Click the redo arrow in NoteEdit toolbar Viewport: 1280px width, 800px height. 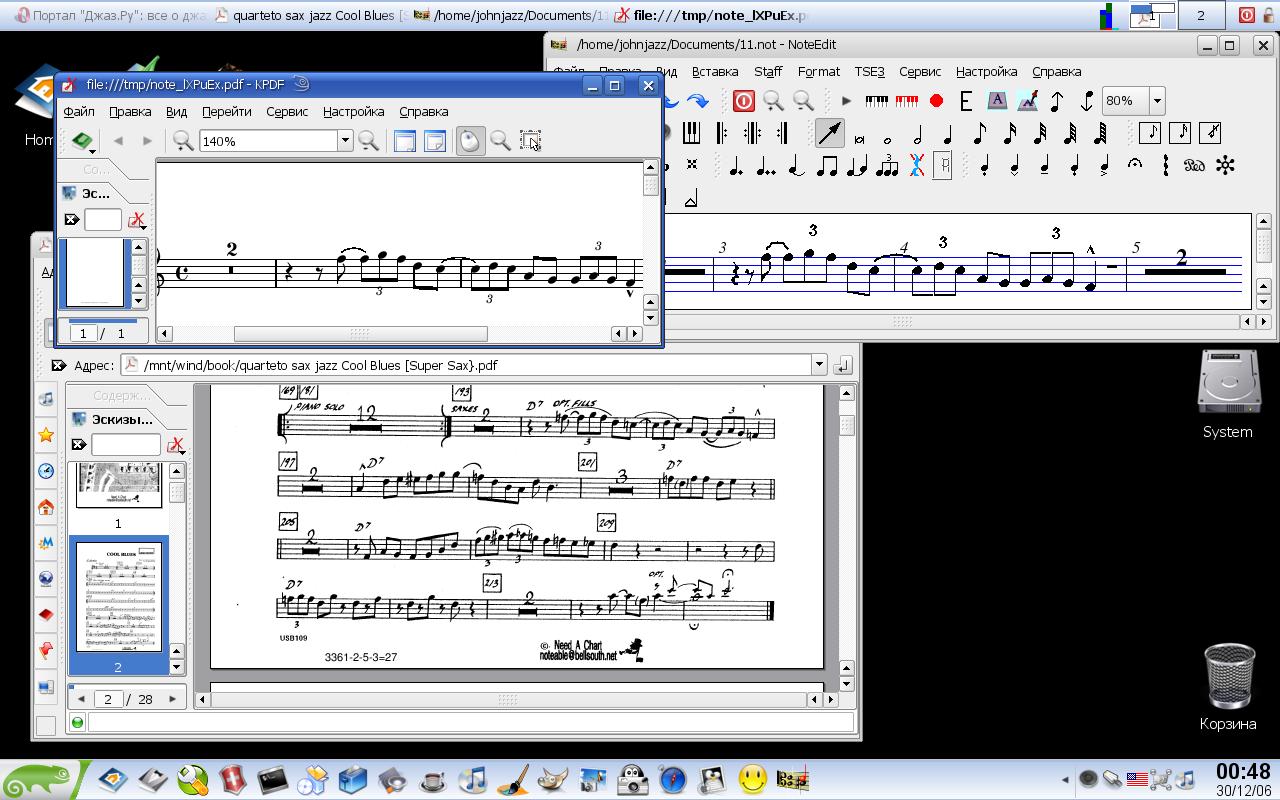coord(698,101)
